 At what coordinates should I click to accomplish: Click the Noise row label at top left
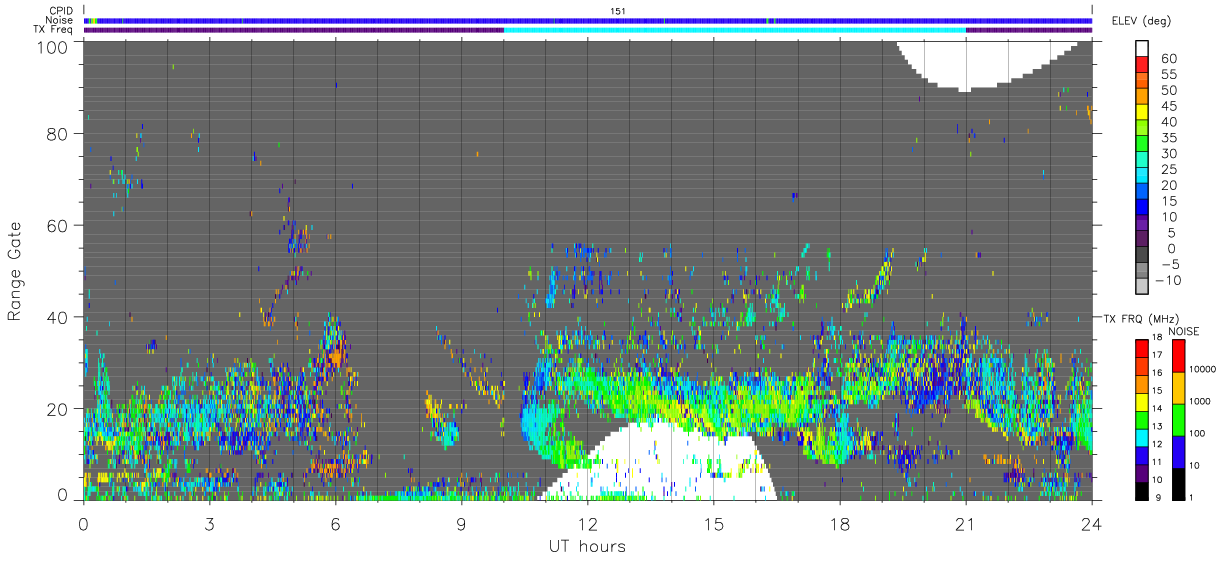61,20
